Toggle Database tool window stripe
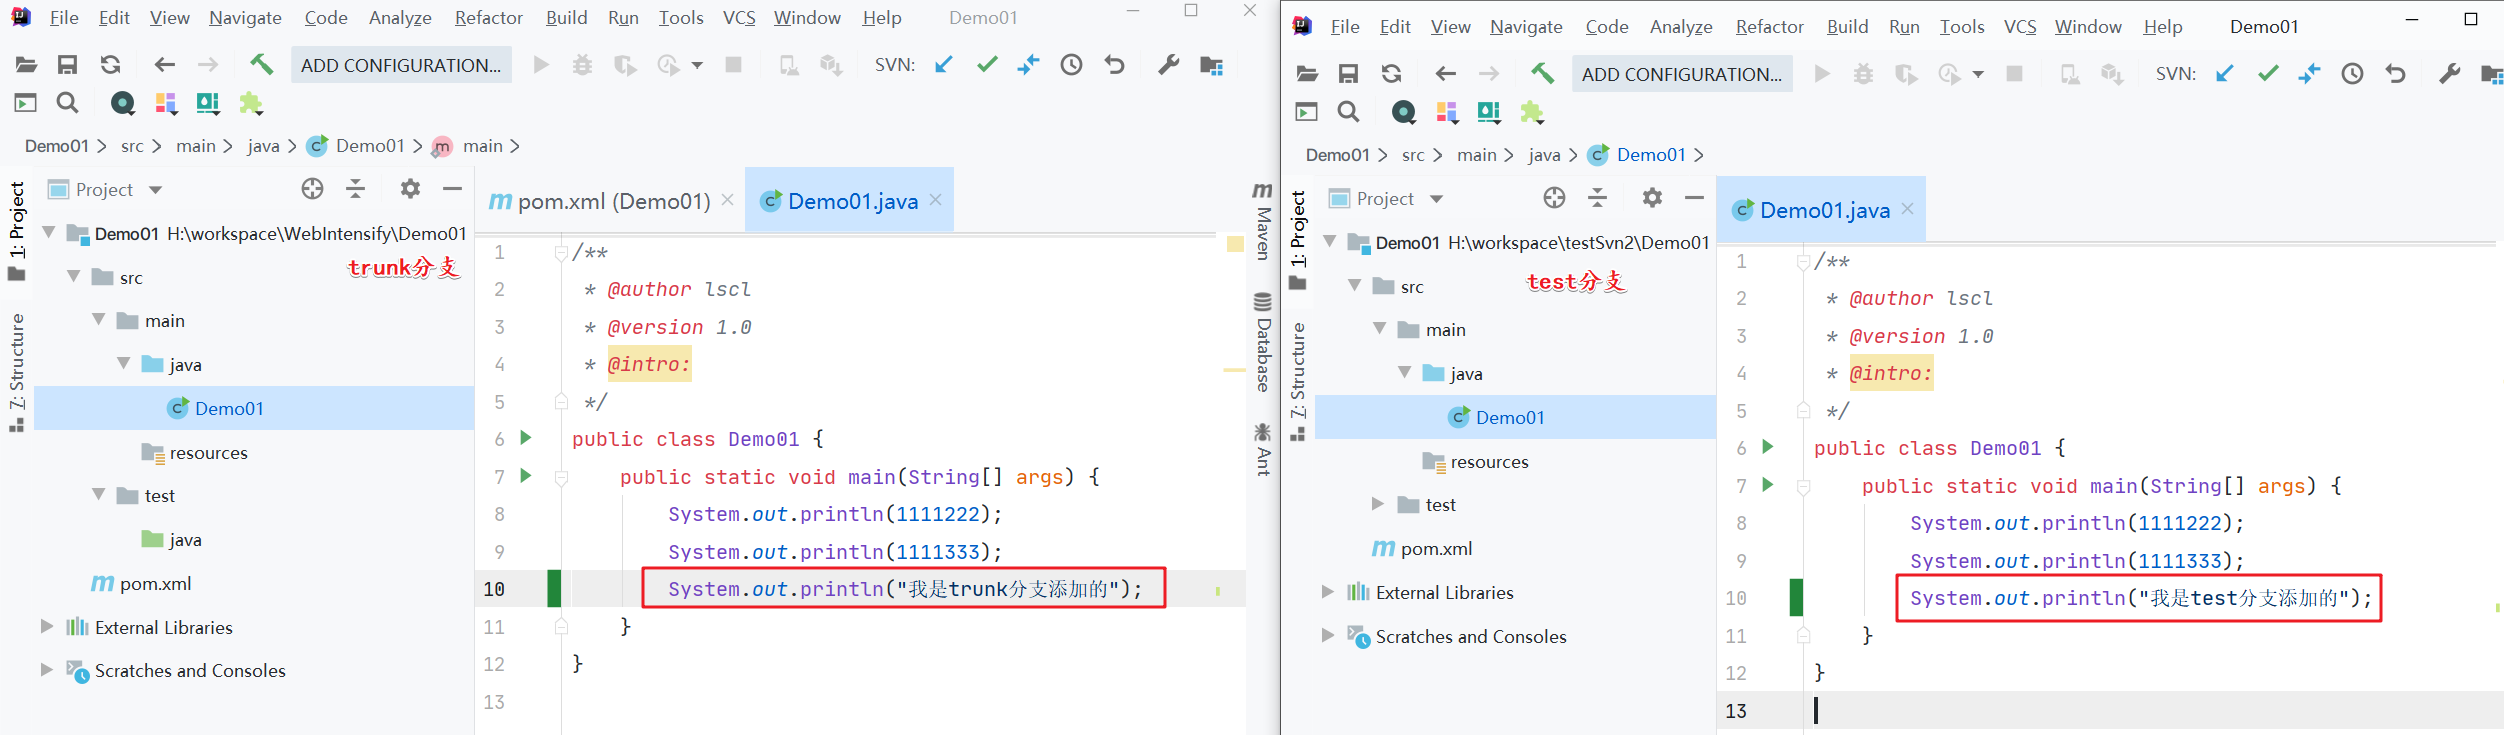 [x=1263, y=342]
